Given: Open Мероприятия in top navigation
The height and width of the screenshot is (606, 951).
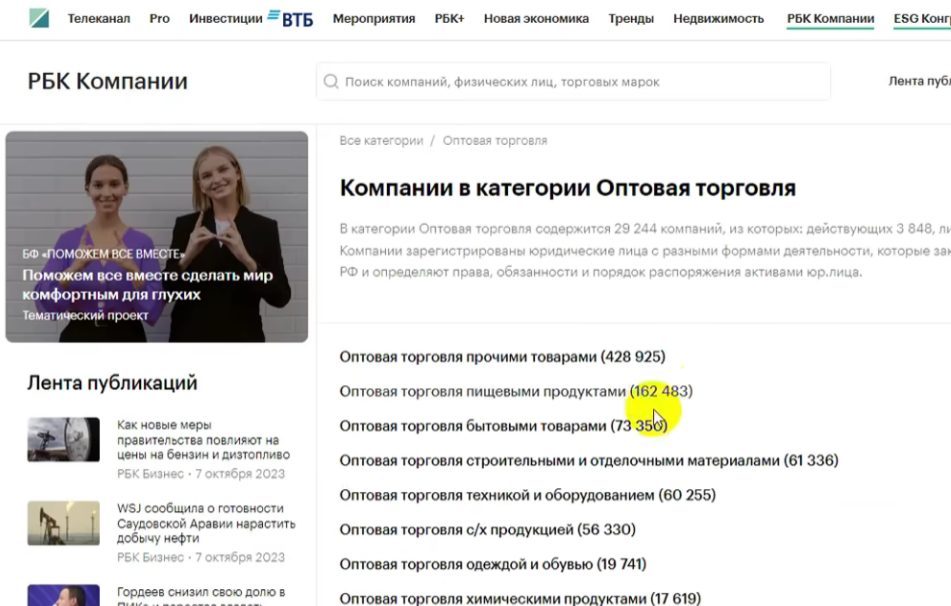Looking at the screenshot, I should 374,19.
